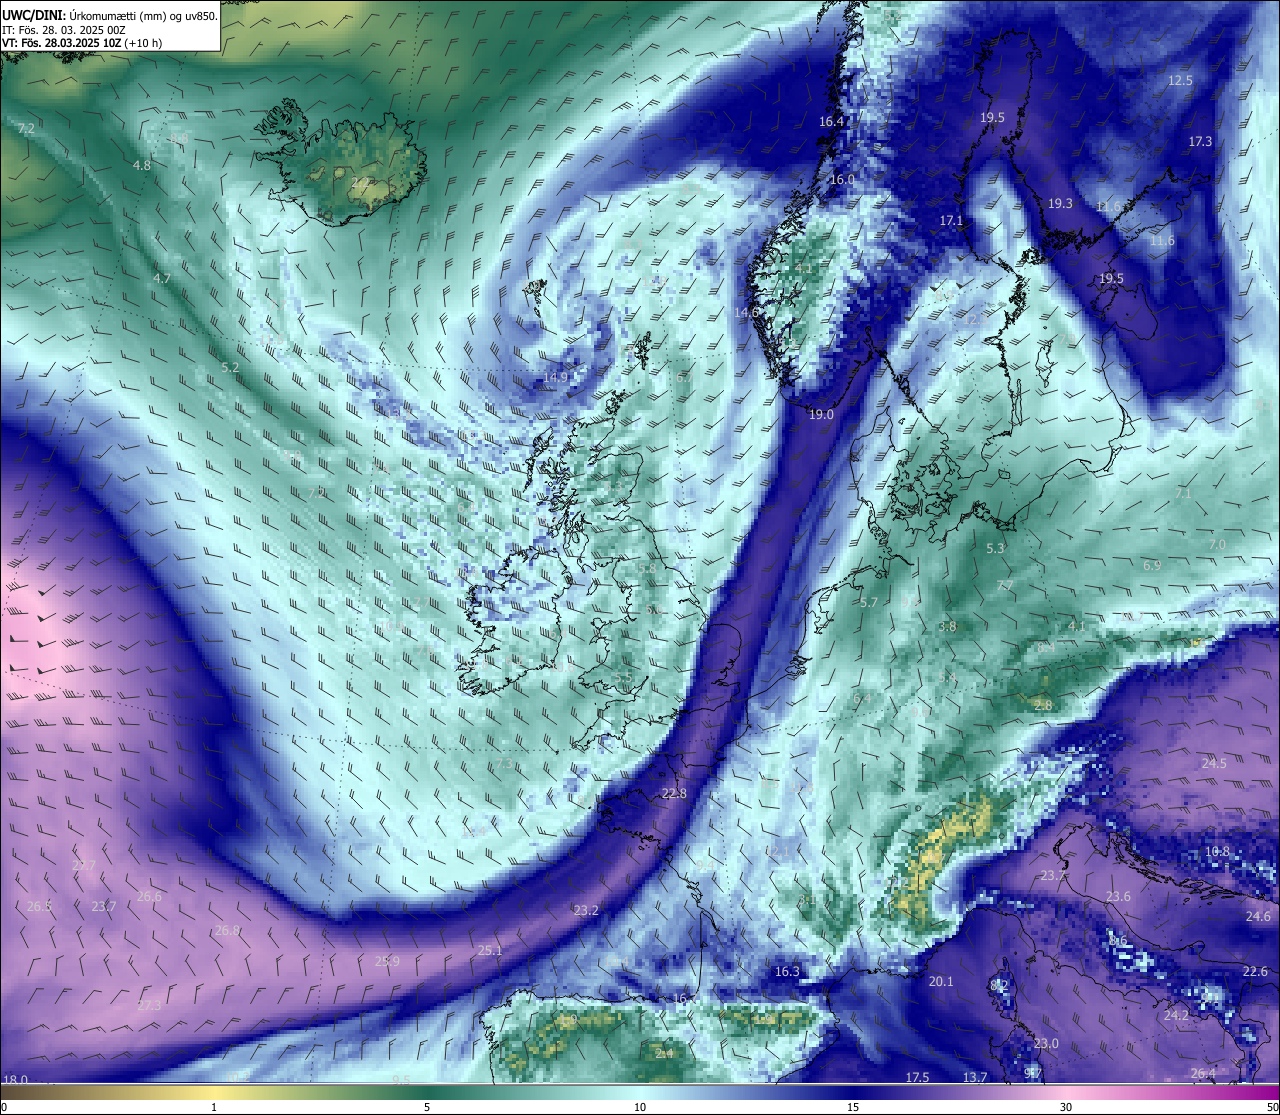
Task: Click the 5.7 value label over the Netherlands
Action: [868, 603]
